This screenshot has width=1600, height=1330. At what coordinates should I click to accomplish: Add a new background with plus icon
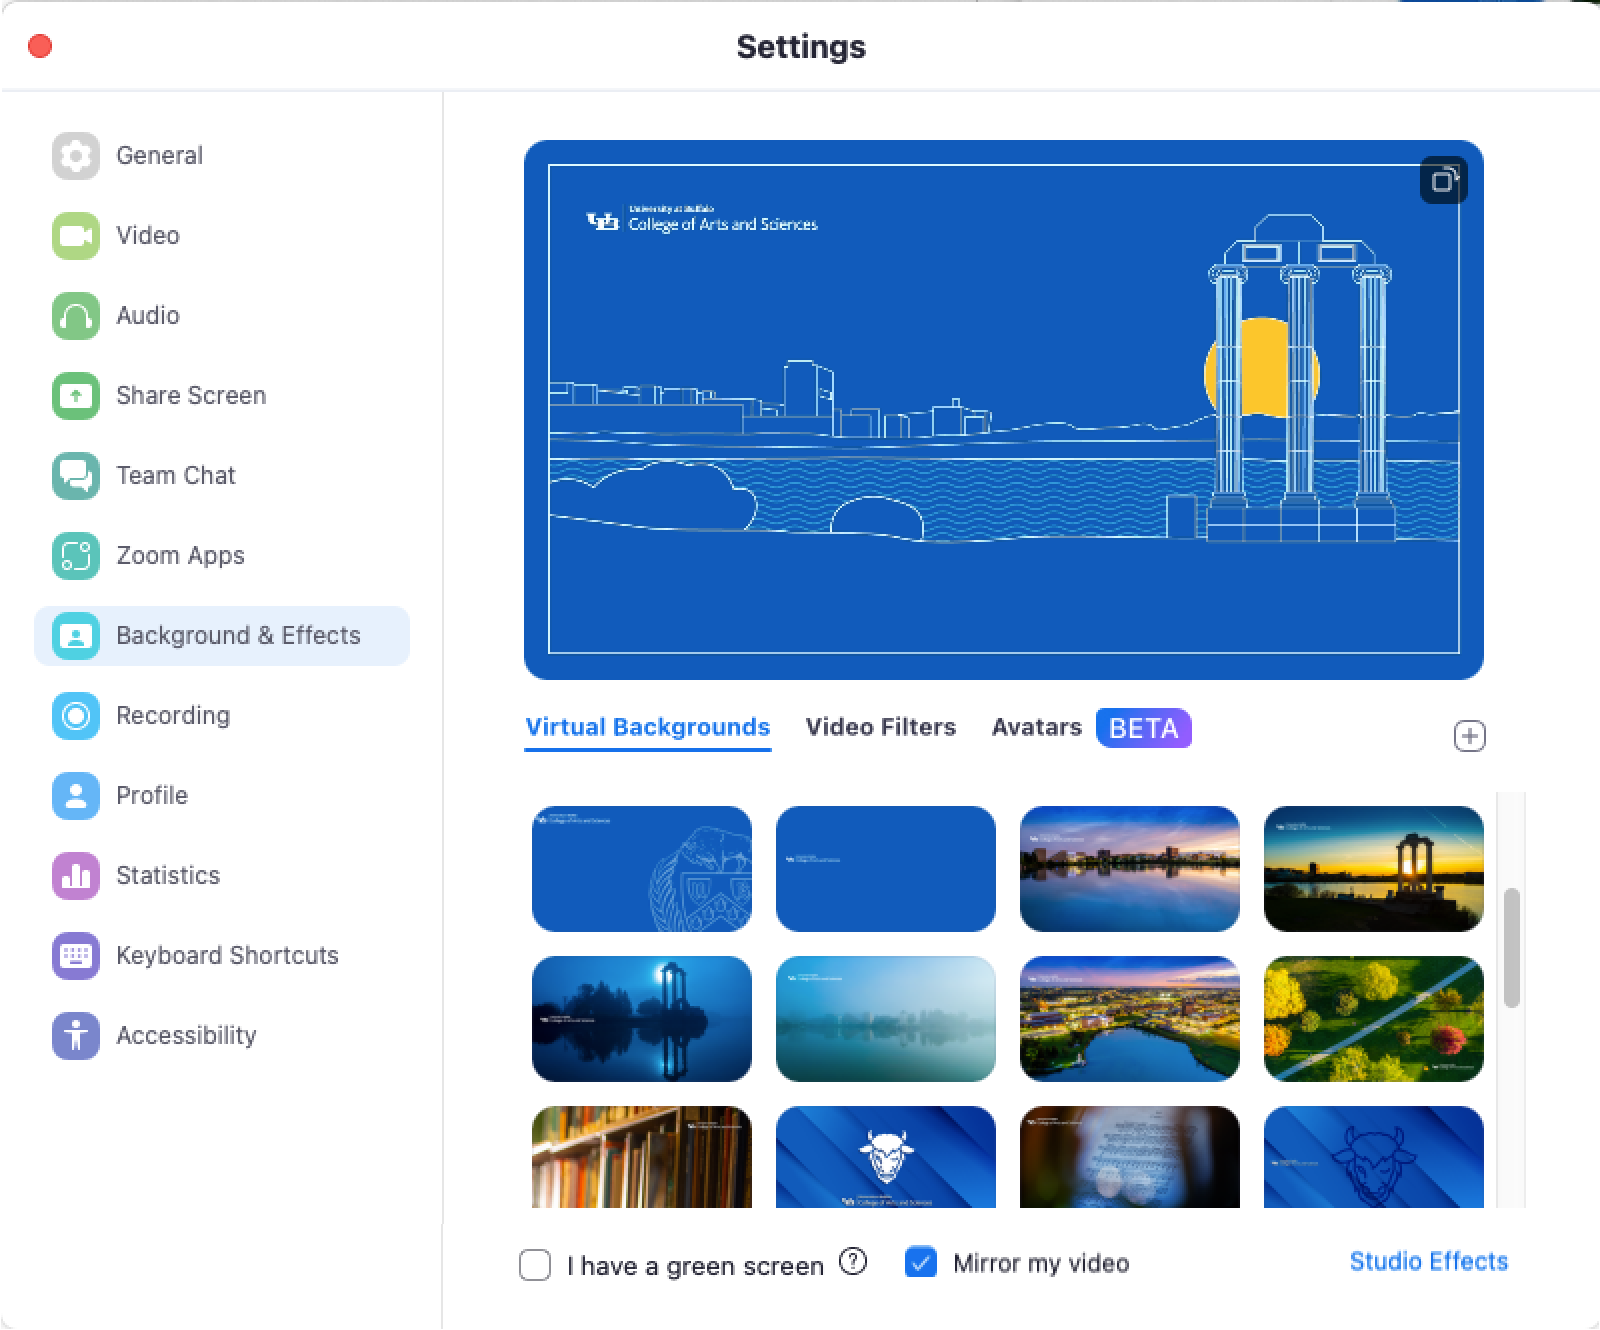tap(1469, 737)
